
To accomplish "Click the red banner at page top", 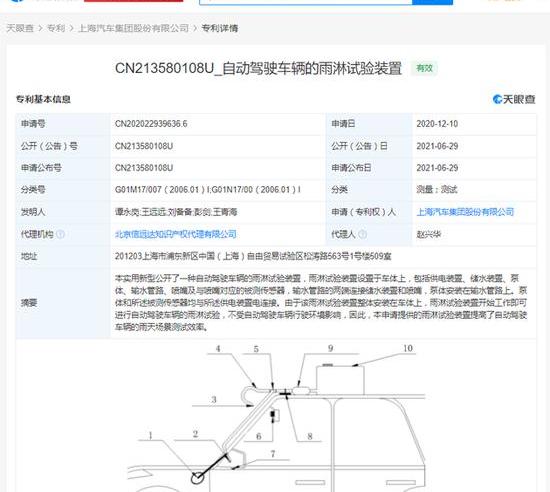I will pyautogui.click(x=134, y=1).
